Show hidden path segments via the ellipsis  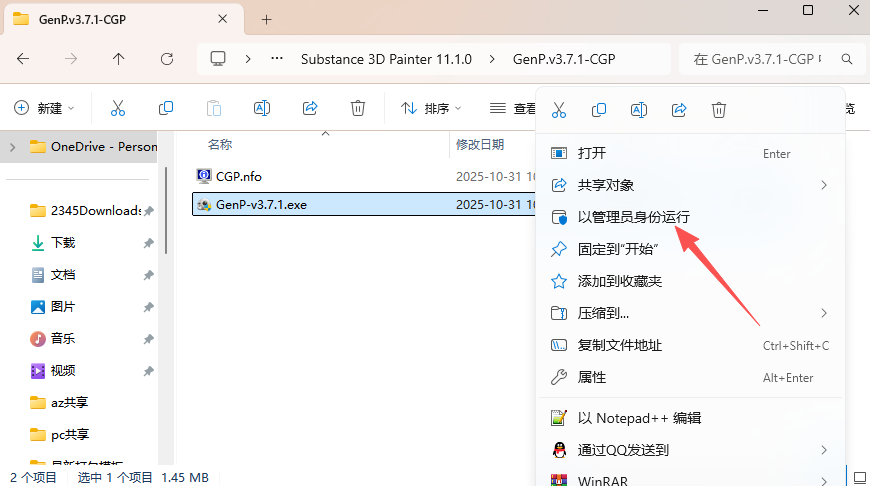tap(277, 58)
